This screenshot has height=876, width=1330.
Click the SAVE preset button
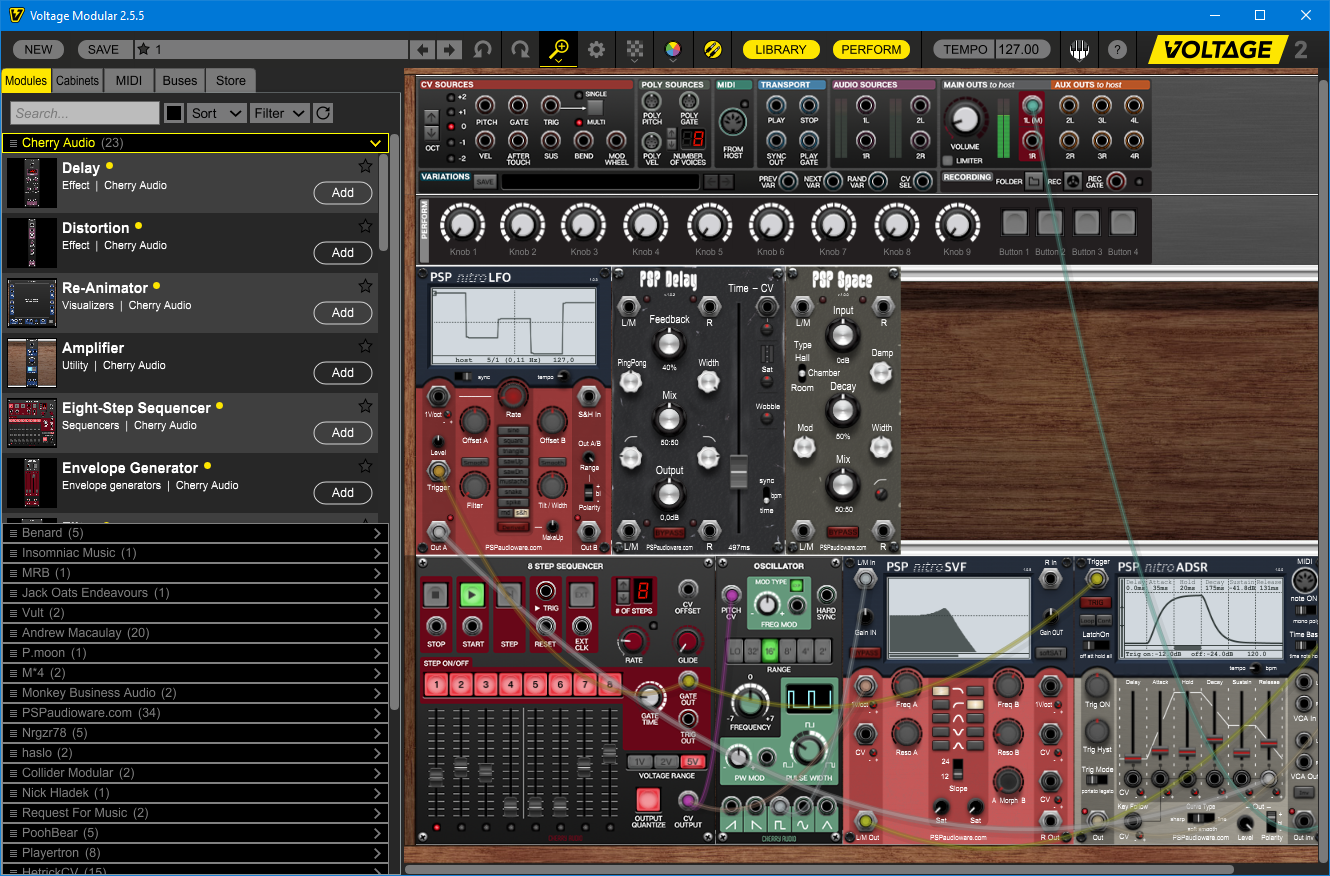pos(103,49)
